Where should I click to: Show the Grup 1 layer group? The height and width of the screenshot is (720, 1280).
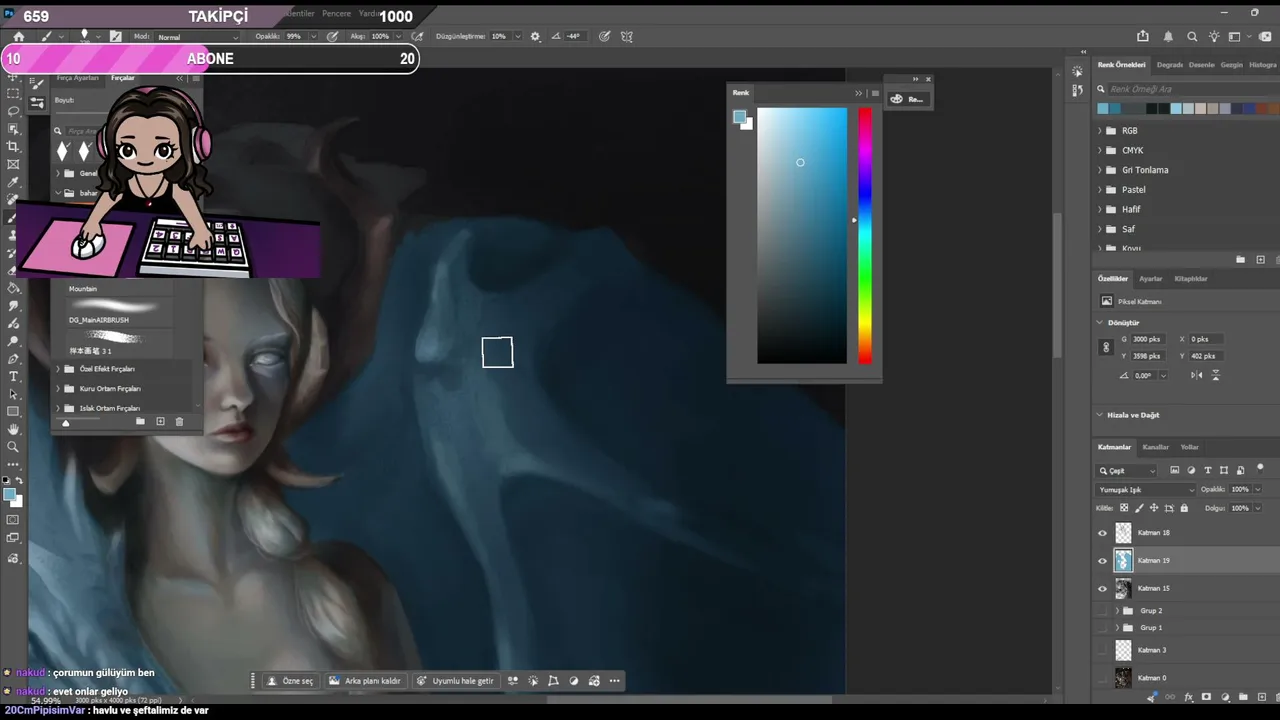(1103, 628)
